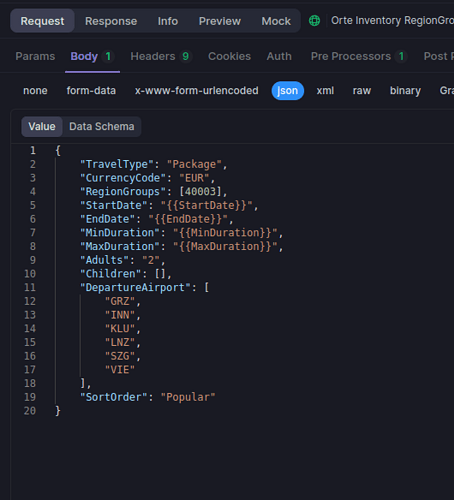The image size is (454, 500).
Task: Click the "StartDate" key in line 5
Action: pos(114,205)
